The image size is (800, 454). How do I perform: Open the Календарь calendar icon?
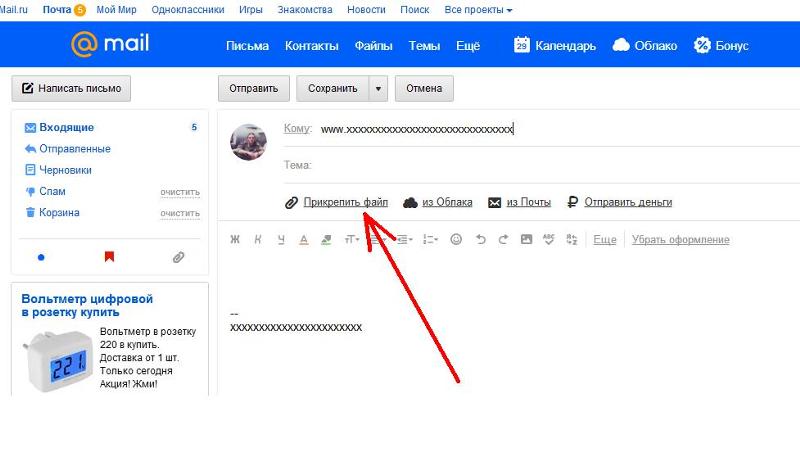[x=521, y=45]
